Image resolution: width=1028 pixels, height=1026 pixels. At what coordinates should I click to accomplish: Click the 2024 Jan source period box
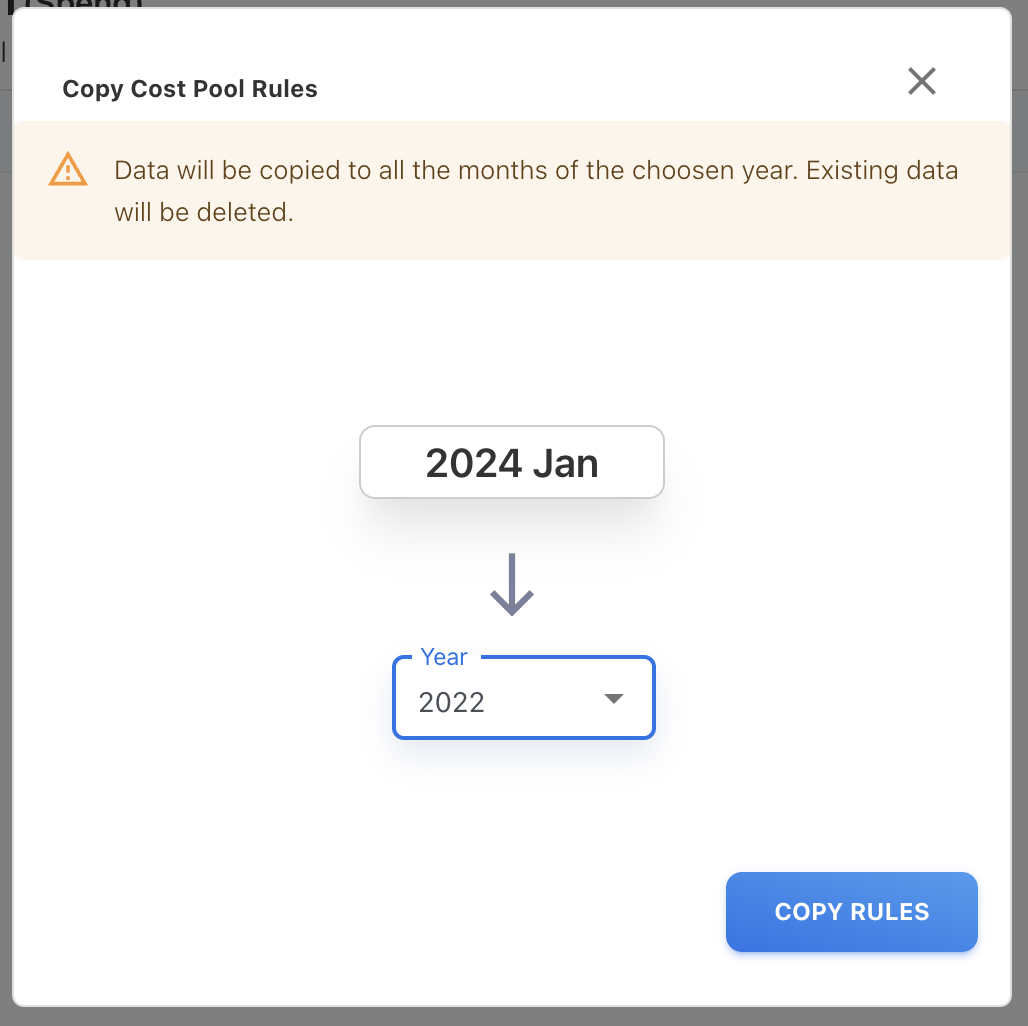click(x=512, y=462)
